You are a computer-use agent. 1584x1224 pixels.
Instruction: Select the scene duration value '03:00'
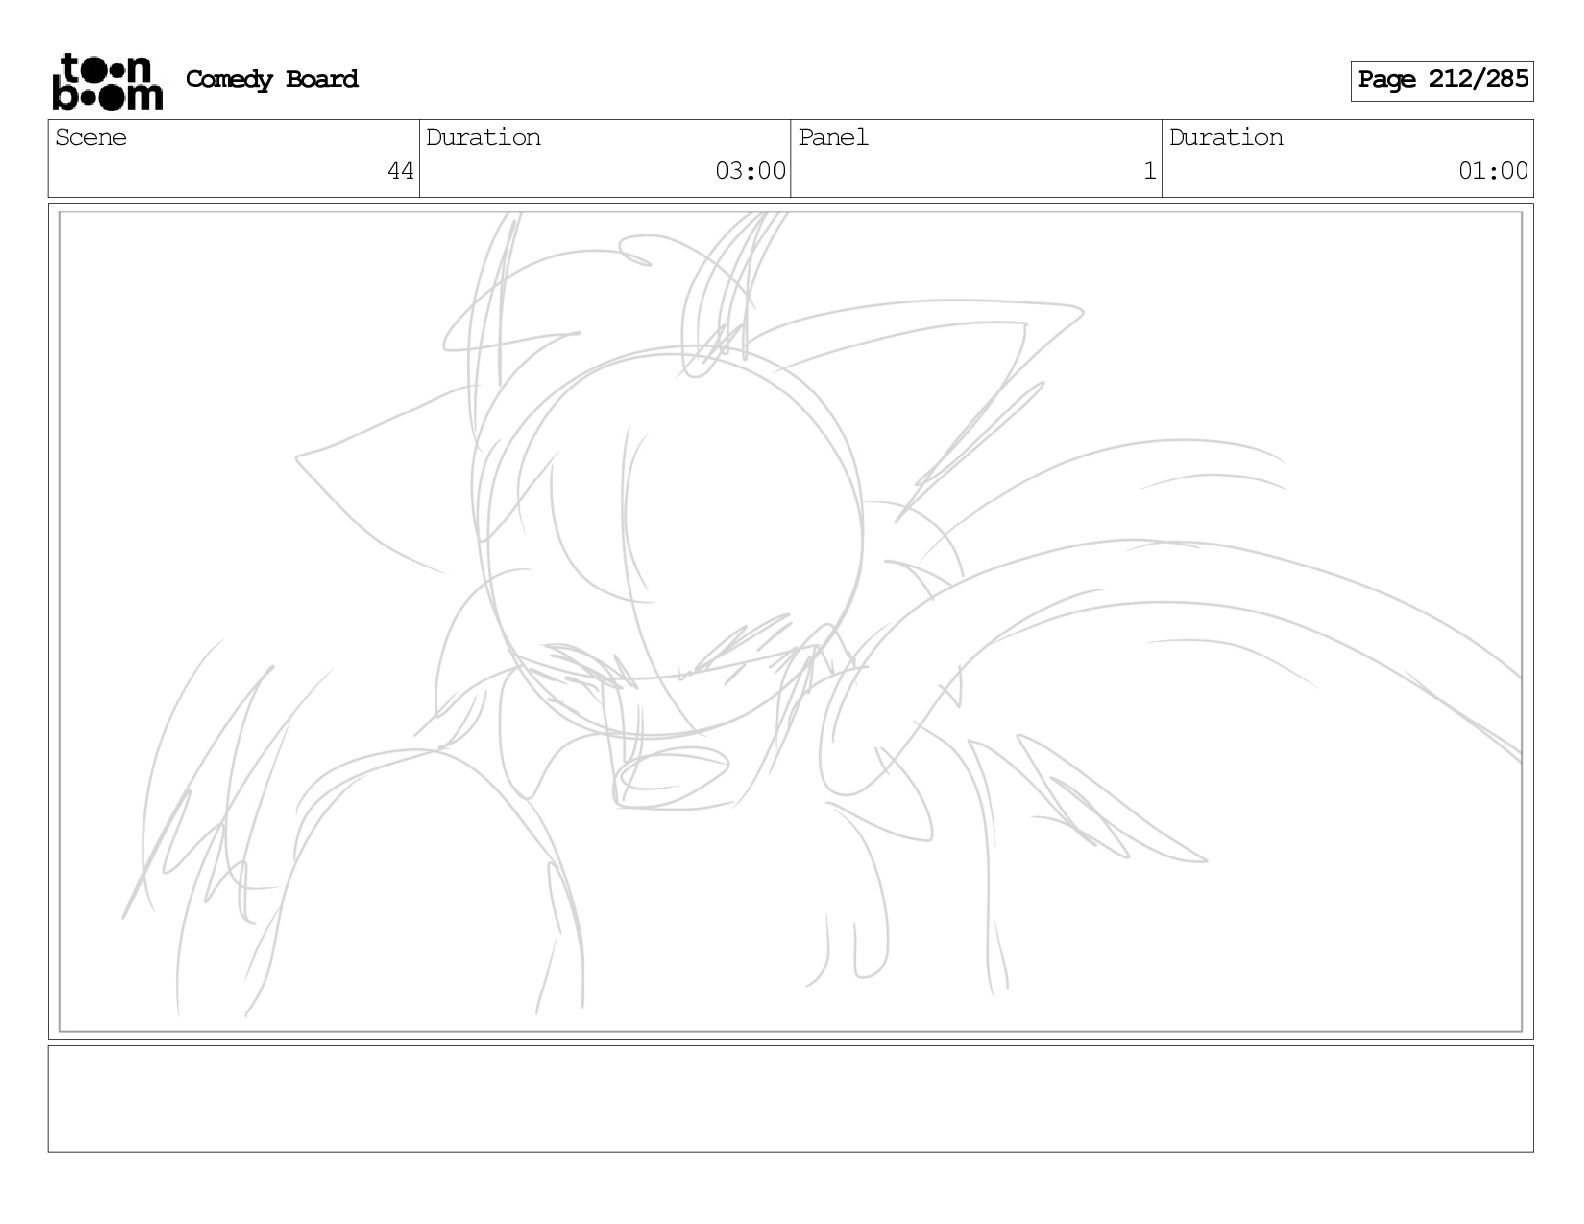click(750, 171)
